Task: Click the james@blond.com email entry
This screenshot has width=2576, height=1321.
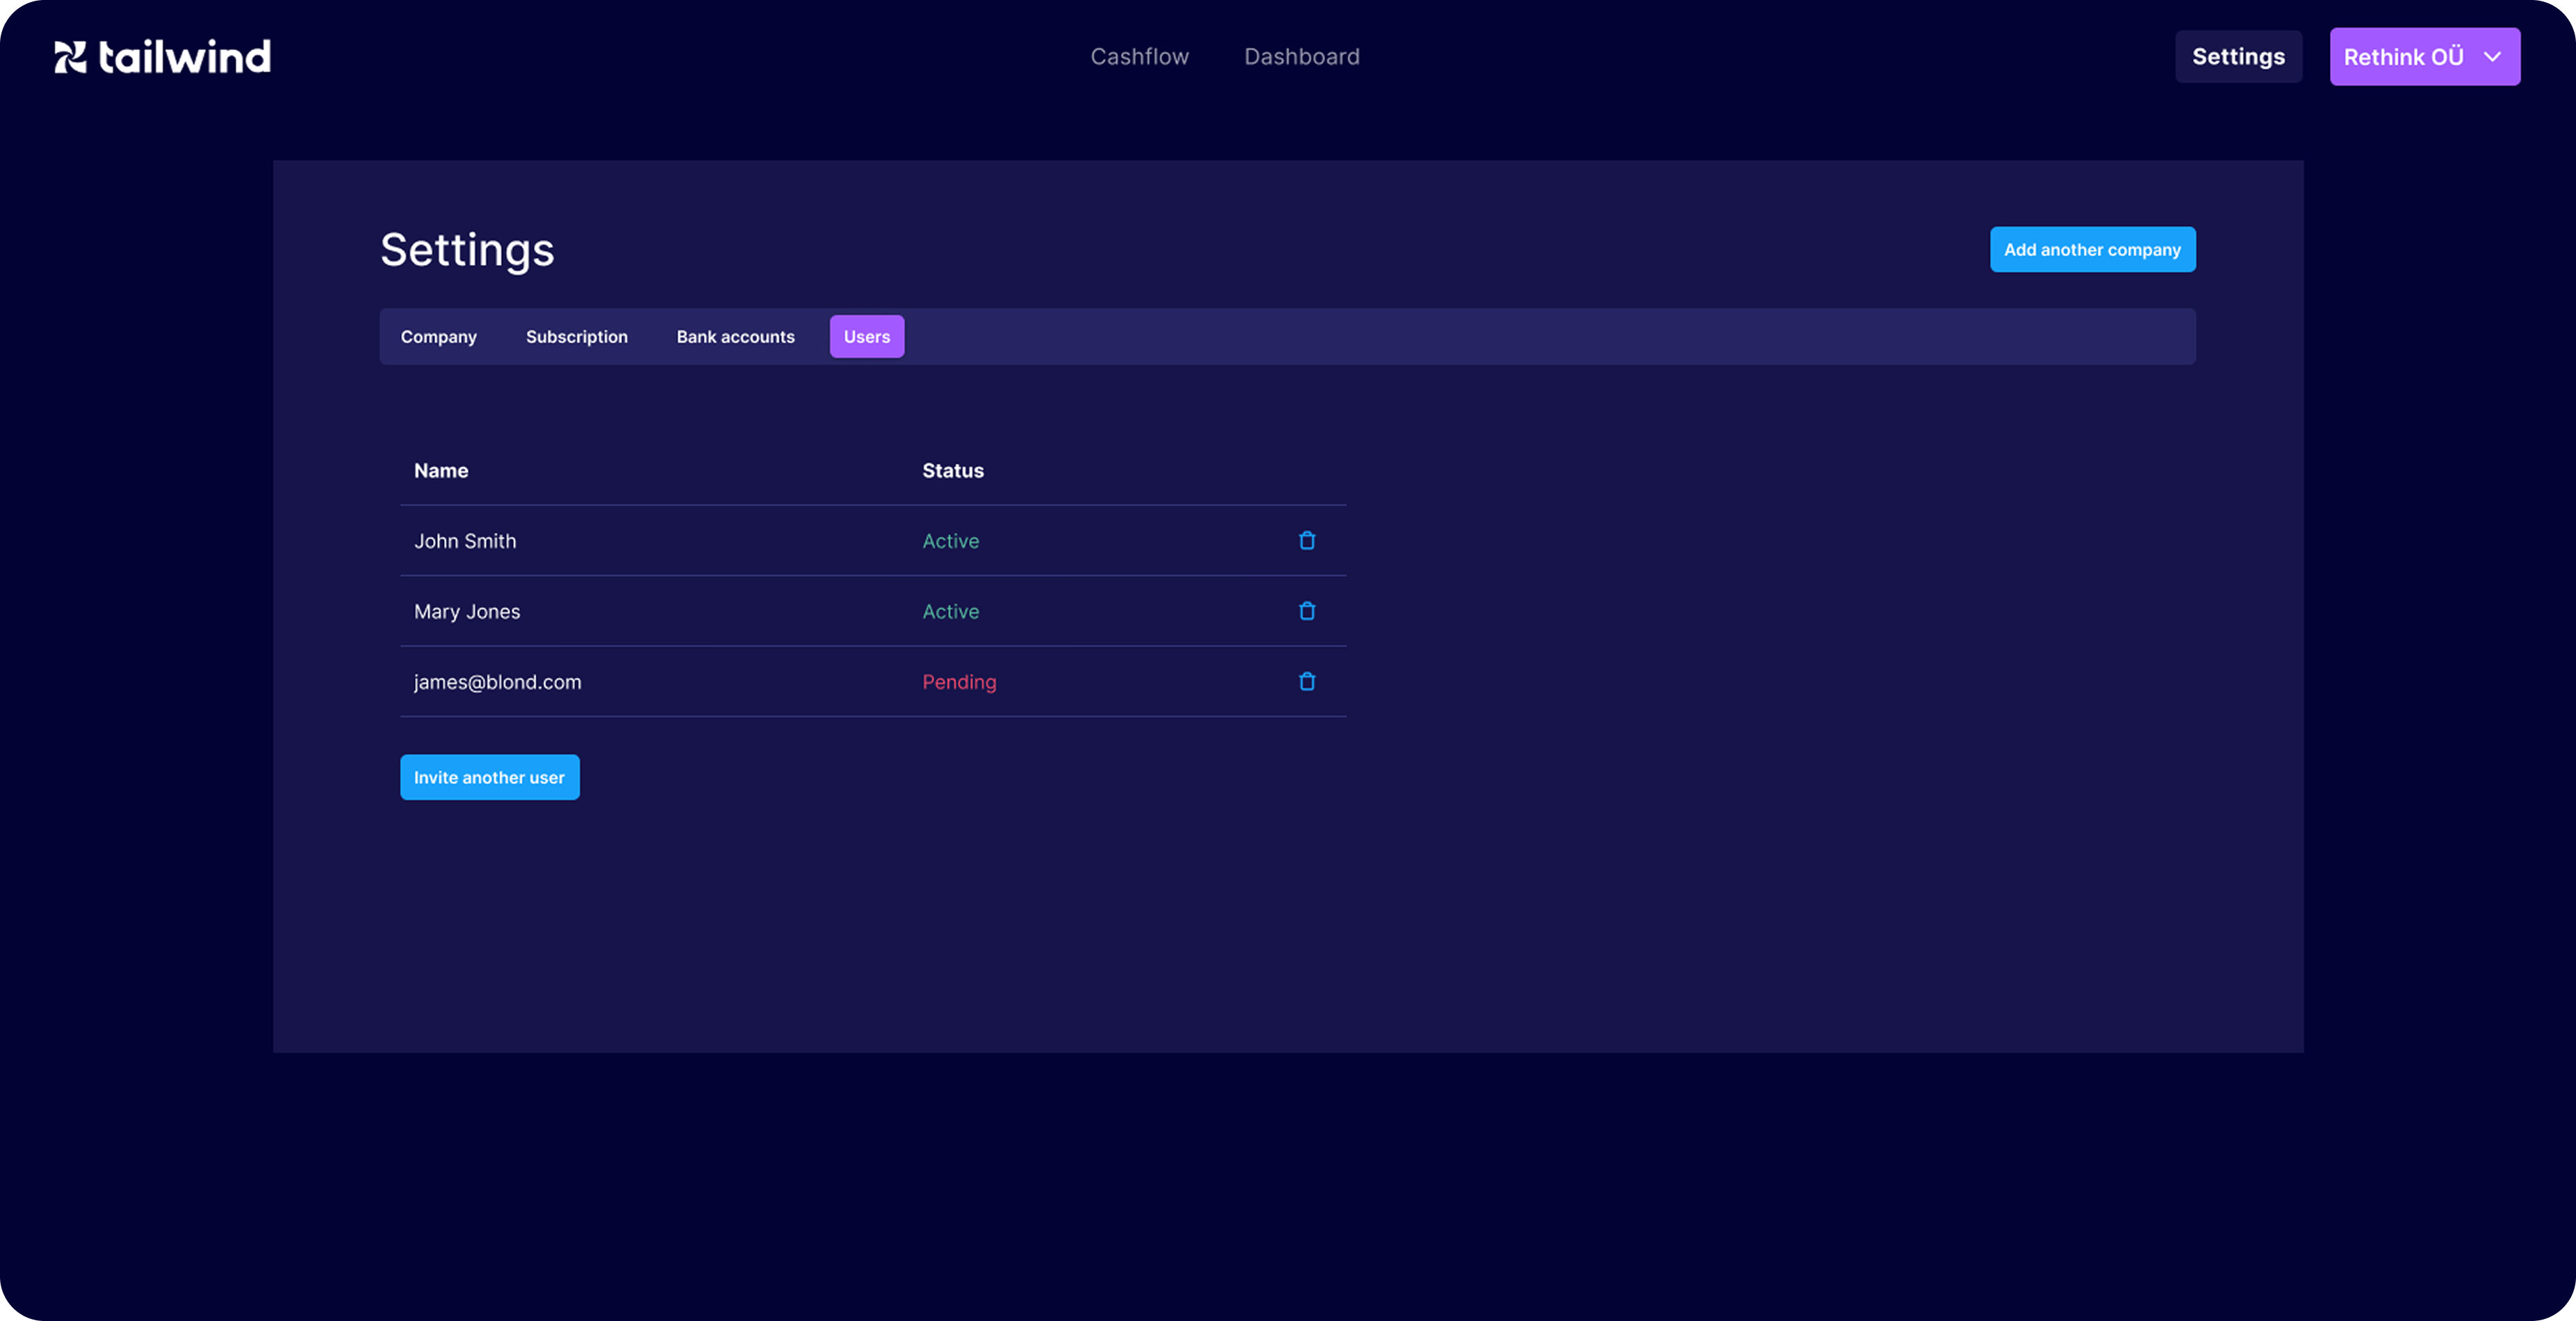Action: coord(497,682)
